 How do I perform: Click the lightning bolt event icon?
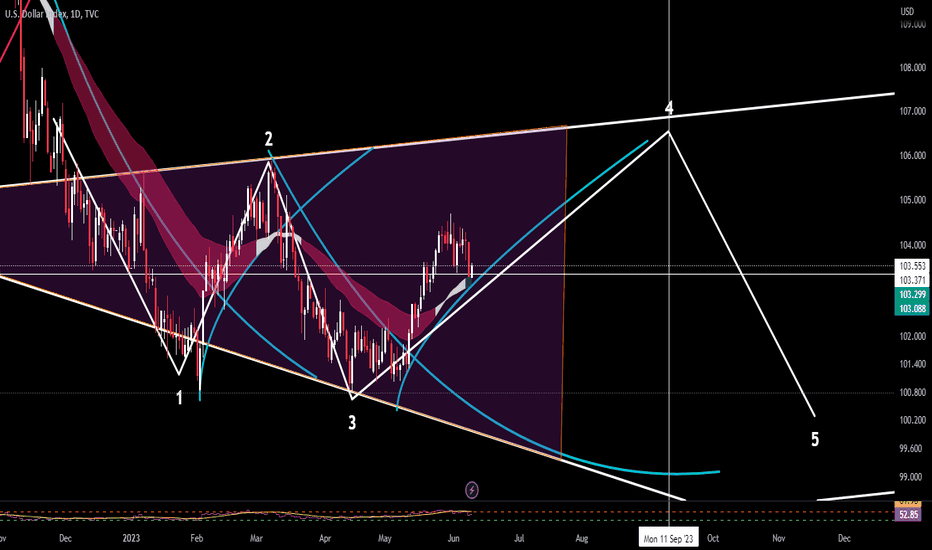tap(471, 490)
